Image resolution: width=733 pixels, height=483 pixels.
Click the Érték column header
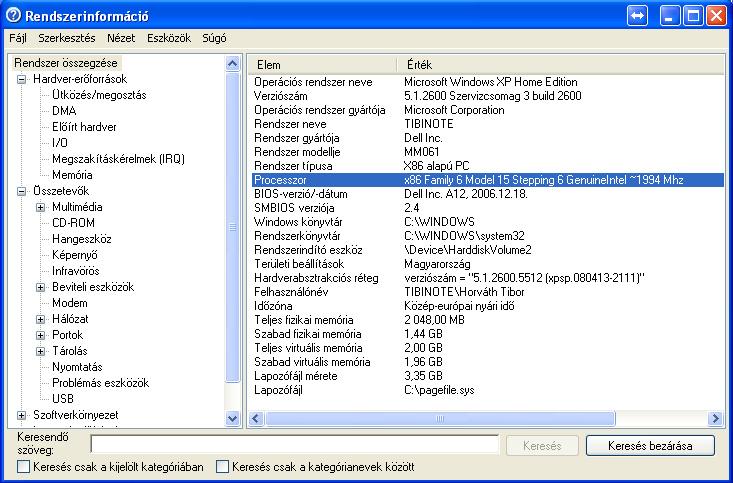click(560, 65)
